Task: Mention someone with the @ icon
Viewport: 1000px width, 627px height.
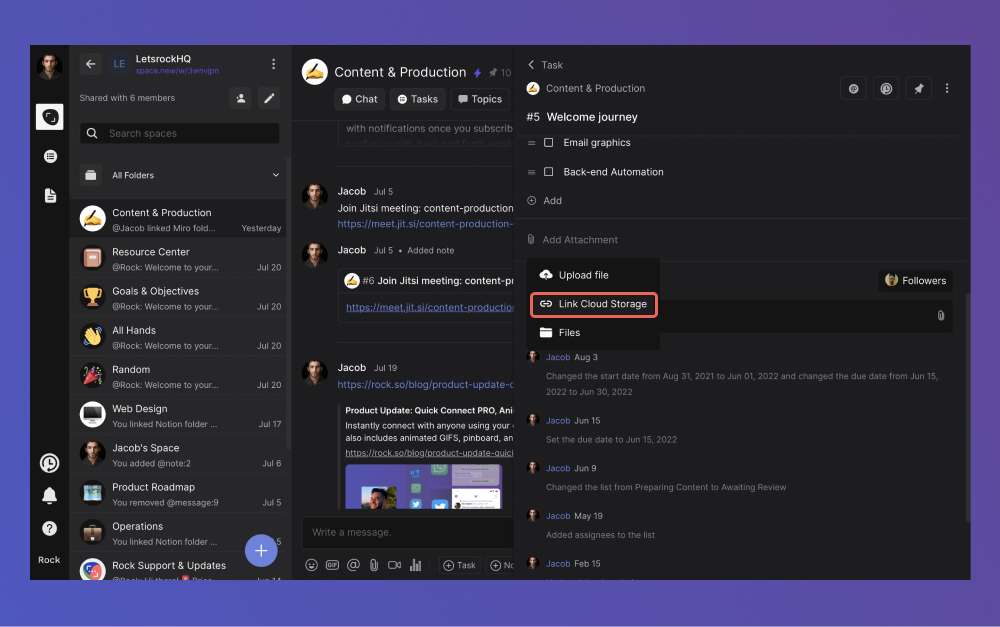Action: [353, 565]
